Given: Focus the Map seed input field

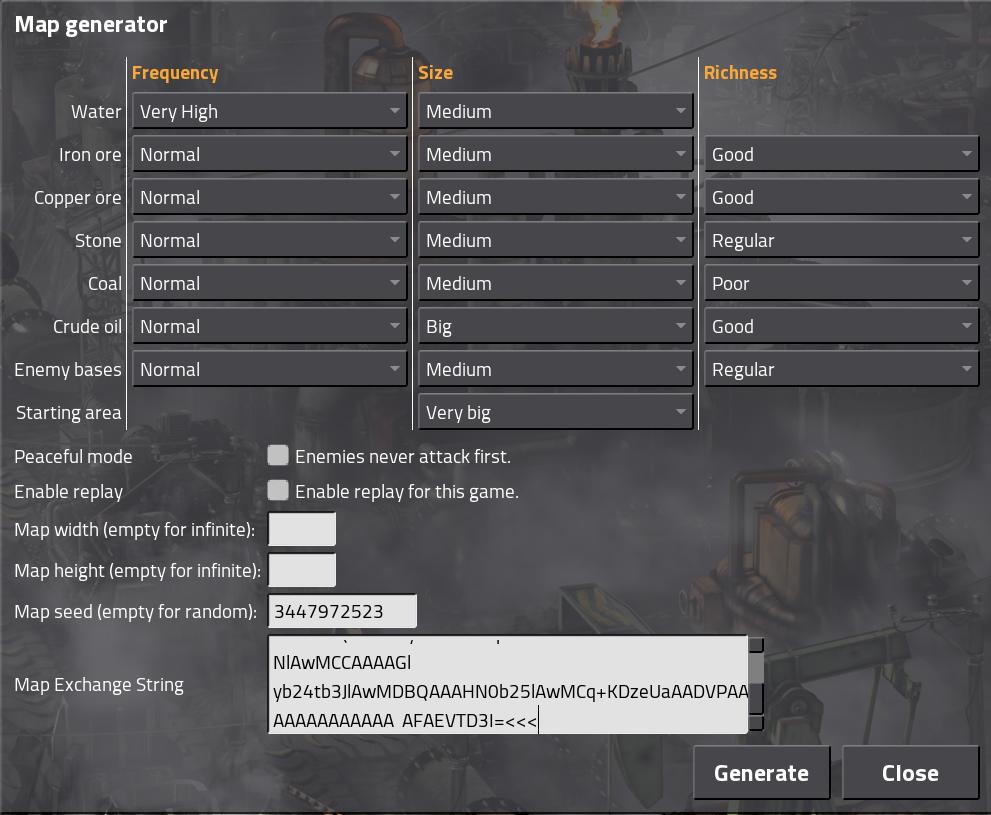Looking at the screenshot, I should [x=343, y=611].
